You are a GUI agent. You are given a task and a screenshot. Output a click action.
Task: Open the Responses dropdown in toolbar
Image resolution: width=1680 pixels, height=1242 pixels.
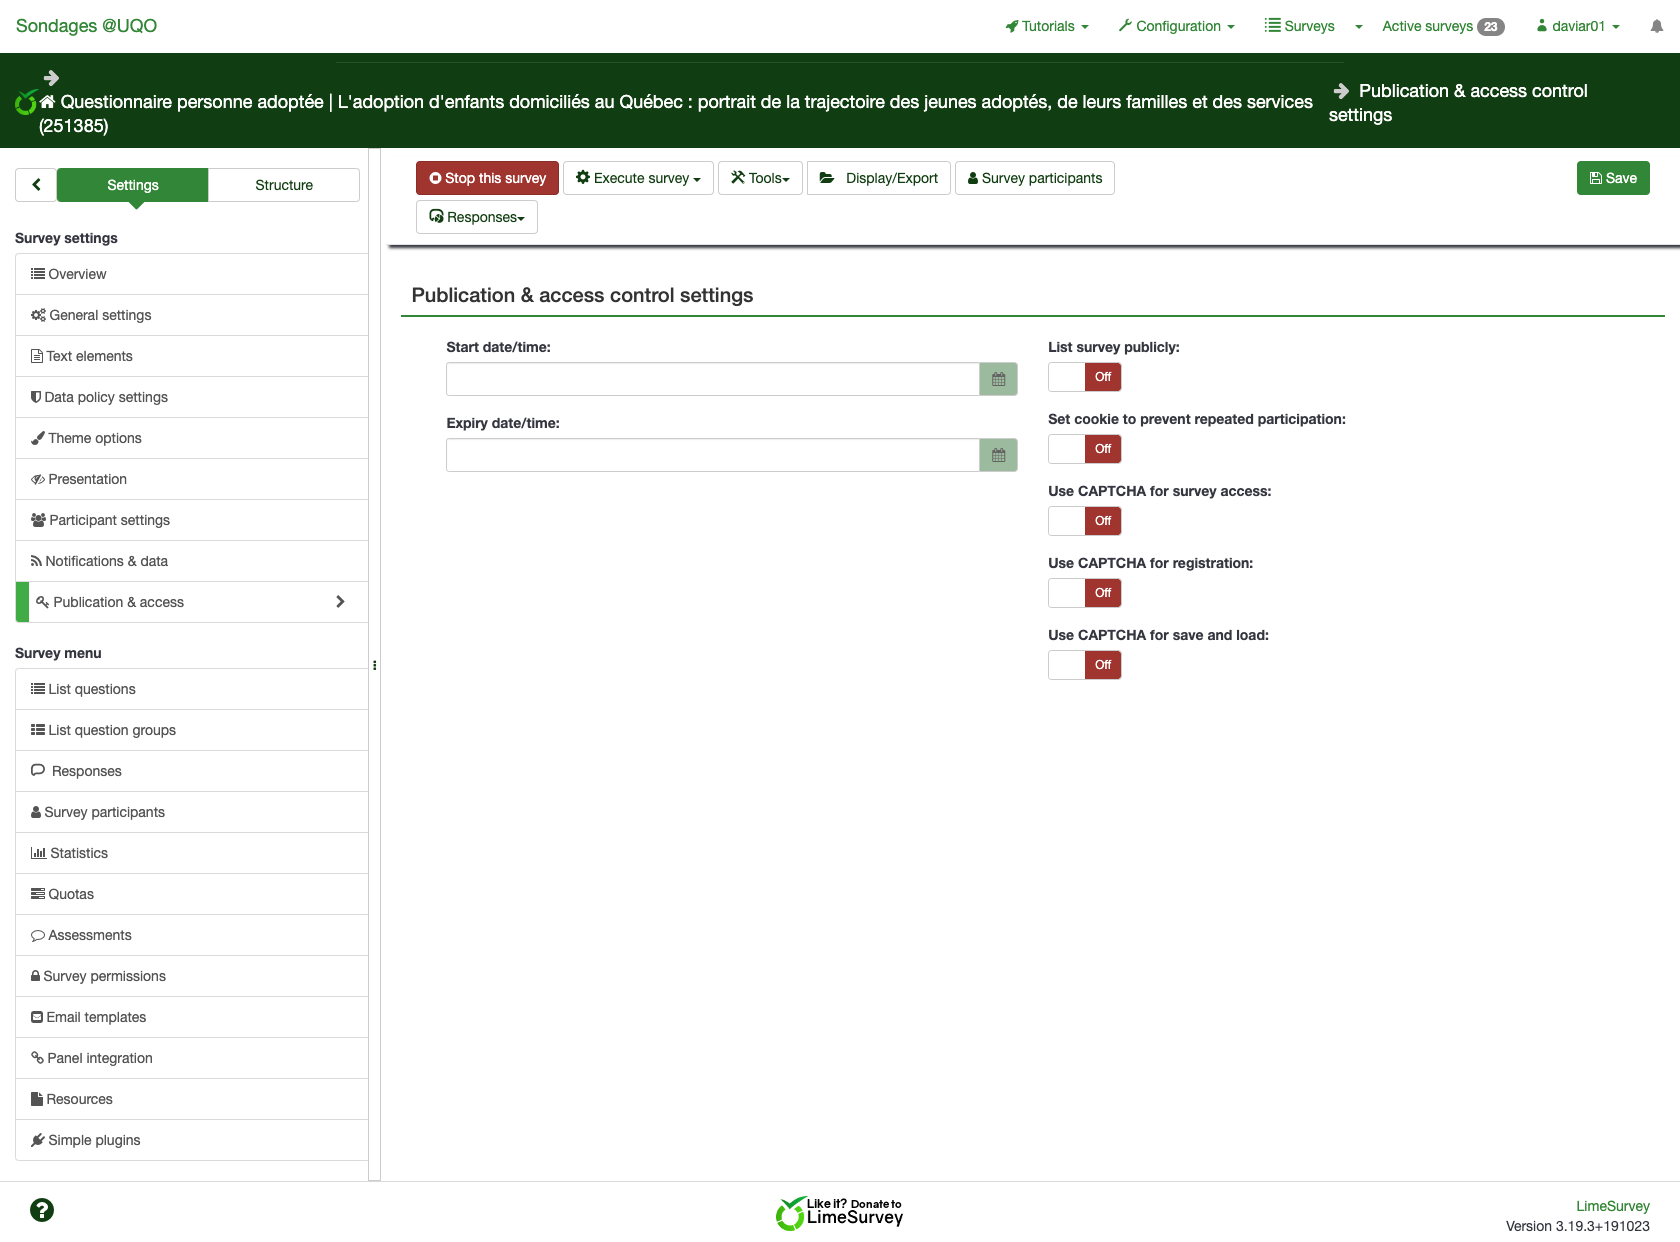(476, 217)
